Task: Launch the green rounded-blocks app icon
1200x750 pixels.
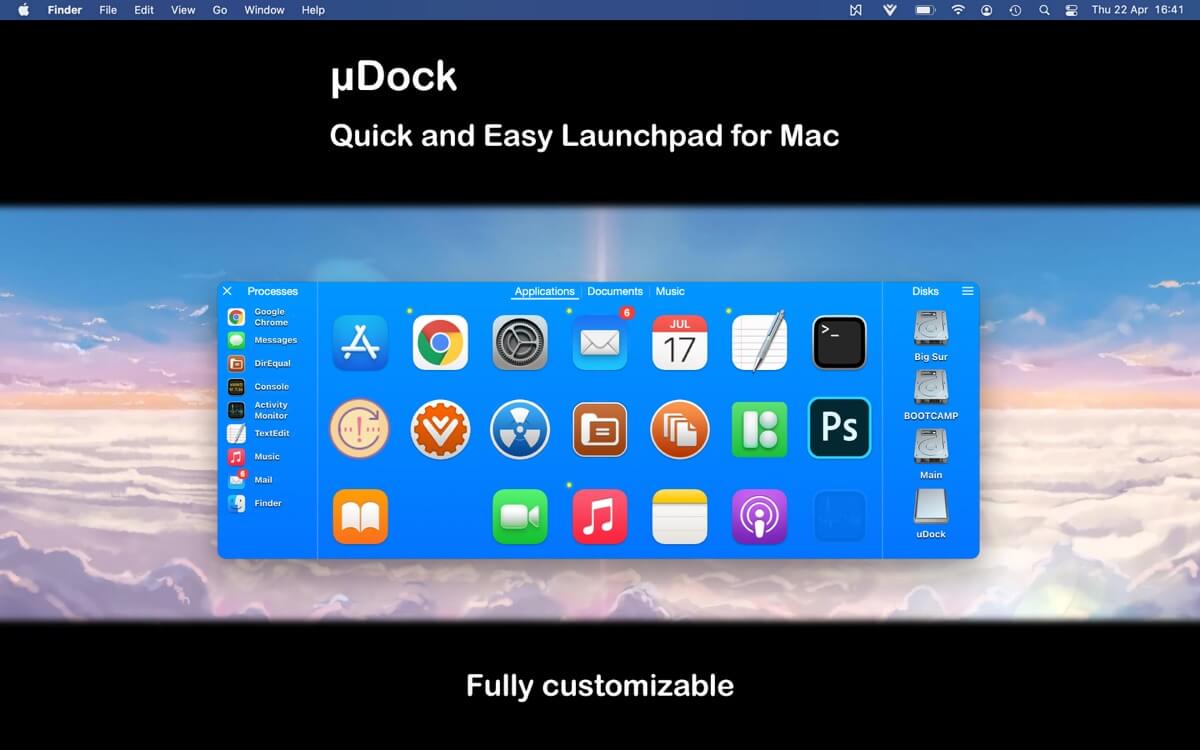Action: (x=760, y=429)
